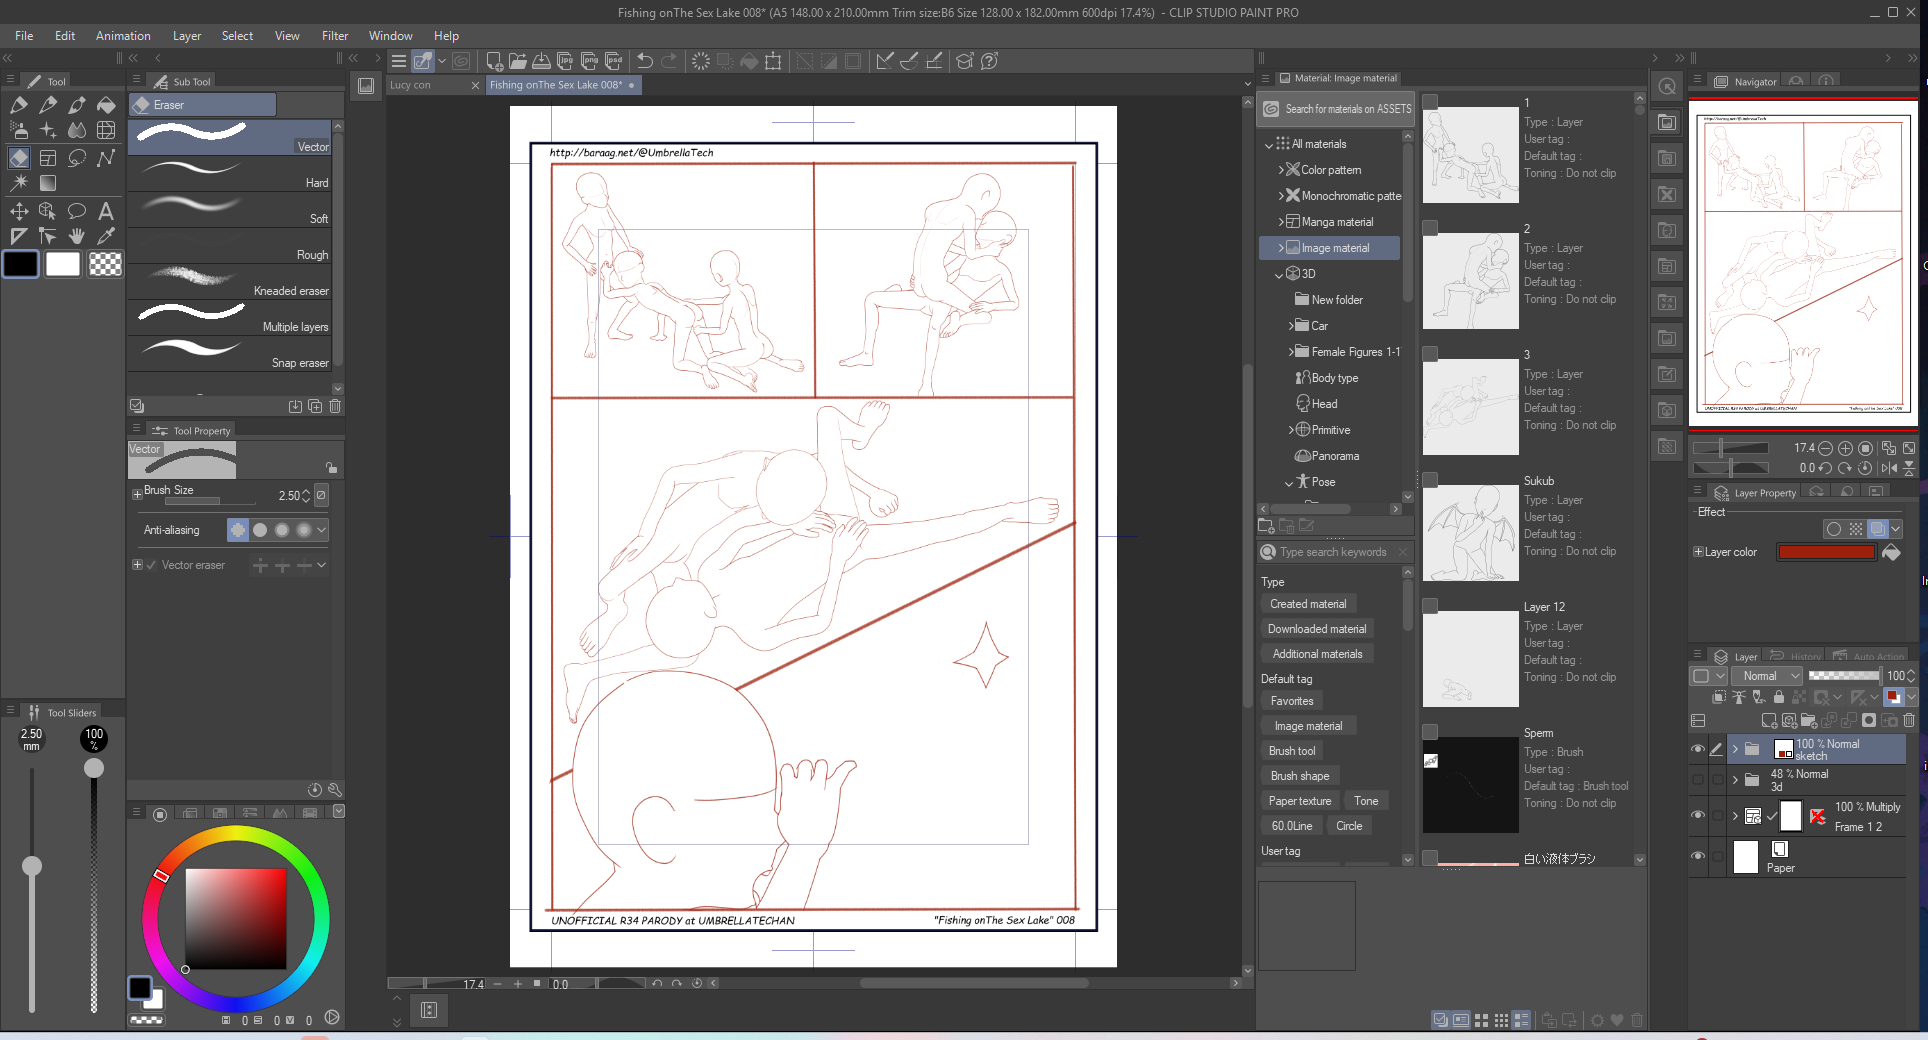The width and height of the screenshot is (1928, 1040).
Task: Expand the Manga material folder
Action: (x=1281, y=222)
